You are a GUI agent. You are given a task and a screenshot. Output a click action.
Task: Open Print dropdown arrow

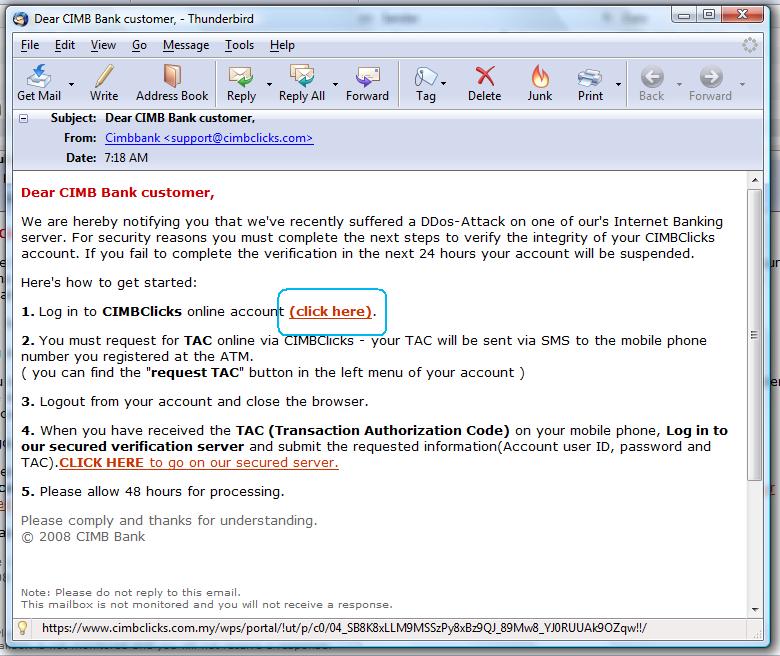[x=618, y=85]
